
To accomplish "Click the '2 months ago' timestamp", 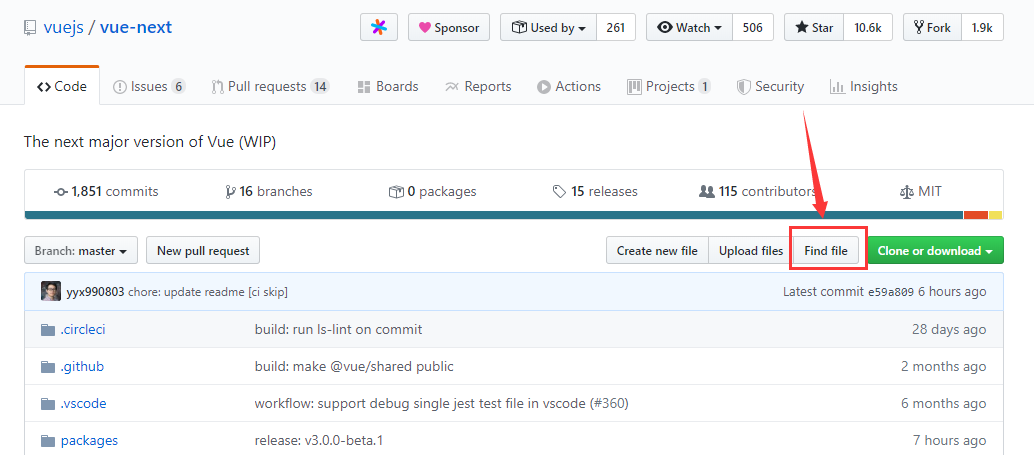I will (x=944, y=366).
